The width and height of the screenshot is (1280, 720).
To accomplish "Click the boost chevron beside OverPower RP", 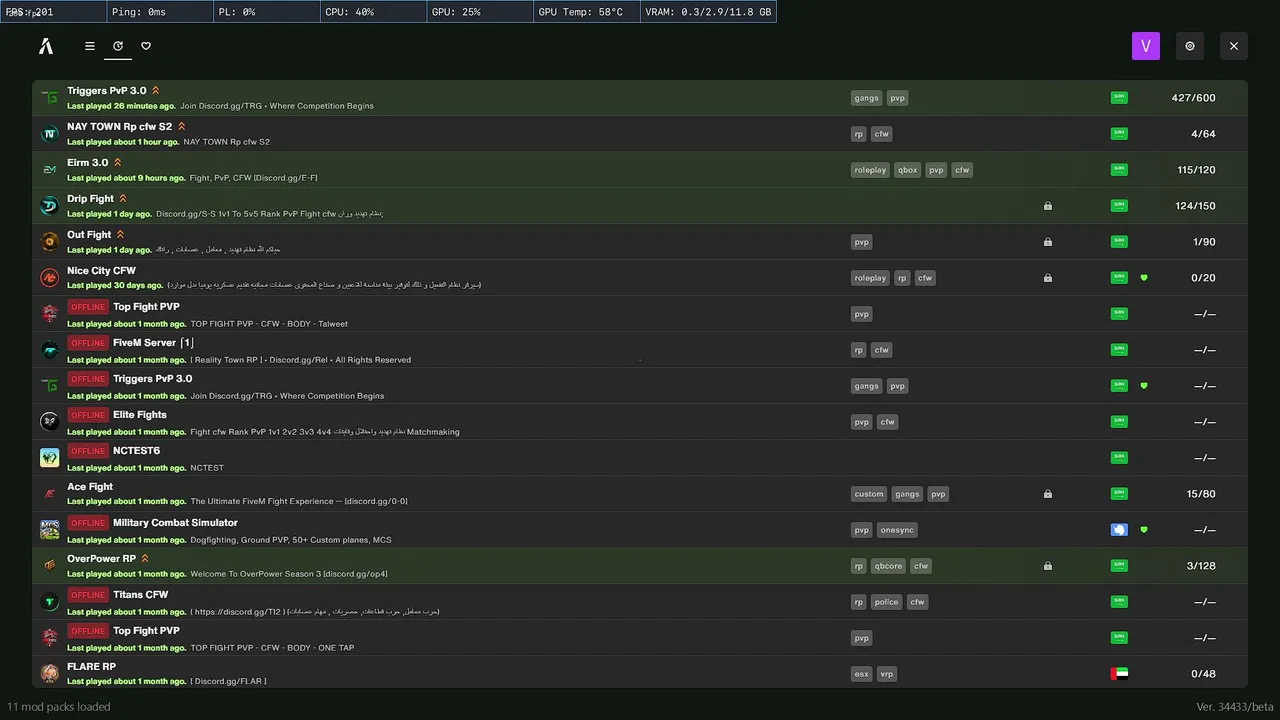I will pos(145,559).
